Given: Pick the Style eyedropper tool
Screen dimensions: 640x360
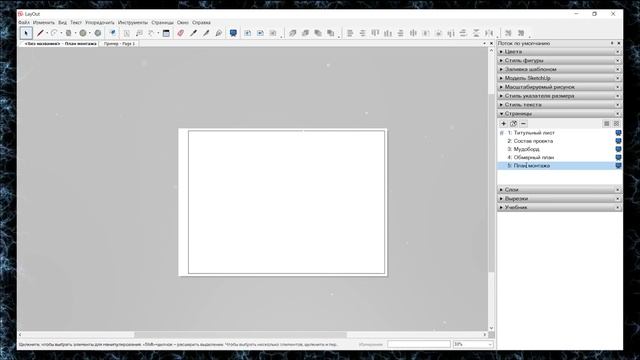Looking at the screenshot, I should coord(193,33).
